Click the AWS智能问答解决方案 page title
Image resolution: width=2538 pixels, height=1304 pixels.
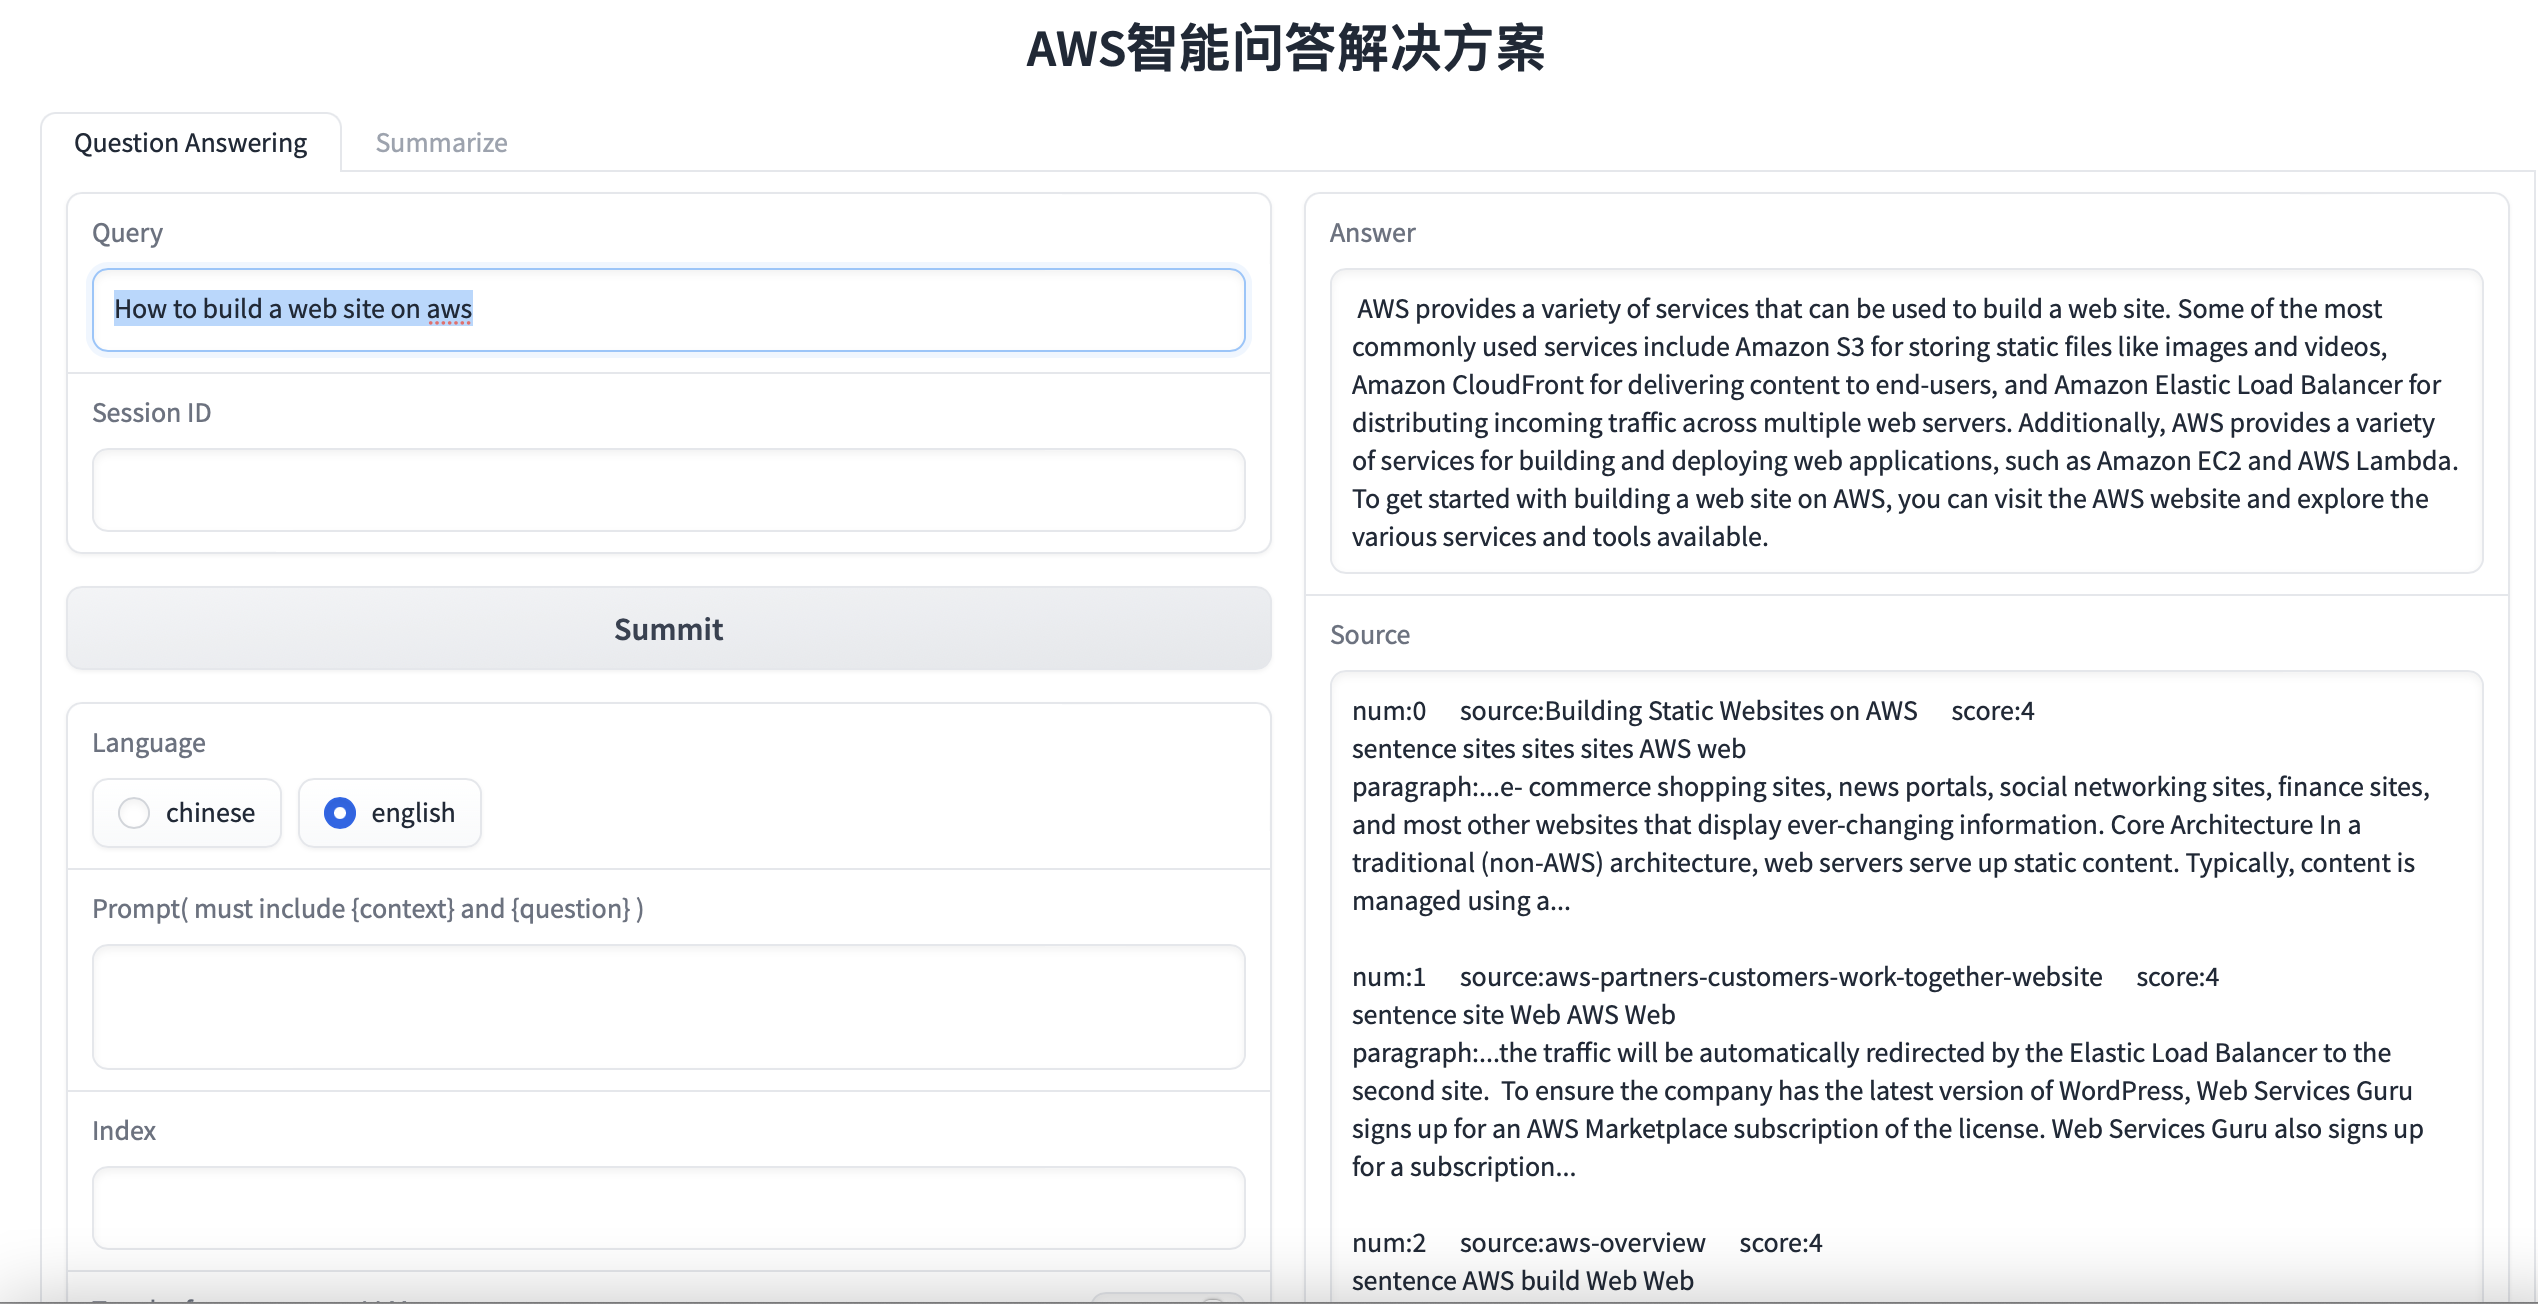click(x=1285, y=49)
